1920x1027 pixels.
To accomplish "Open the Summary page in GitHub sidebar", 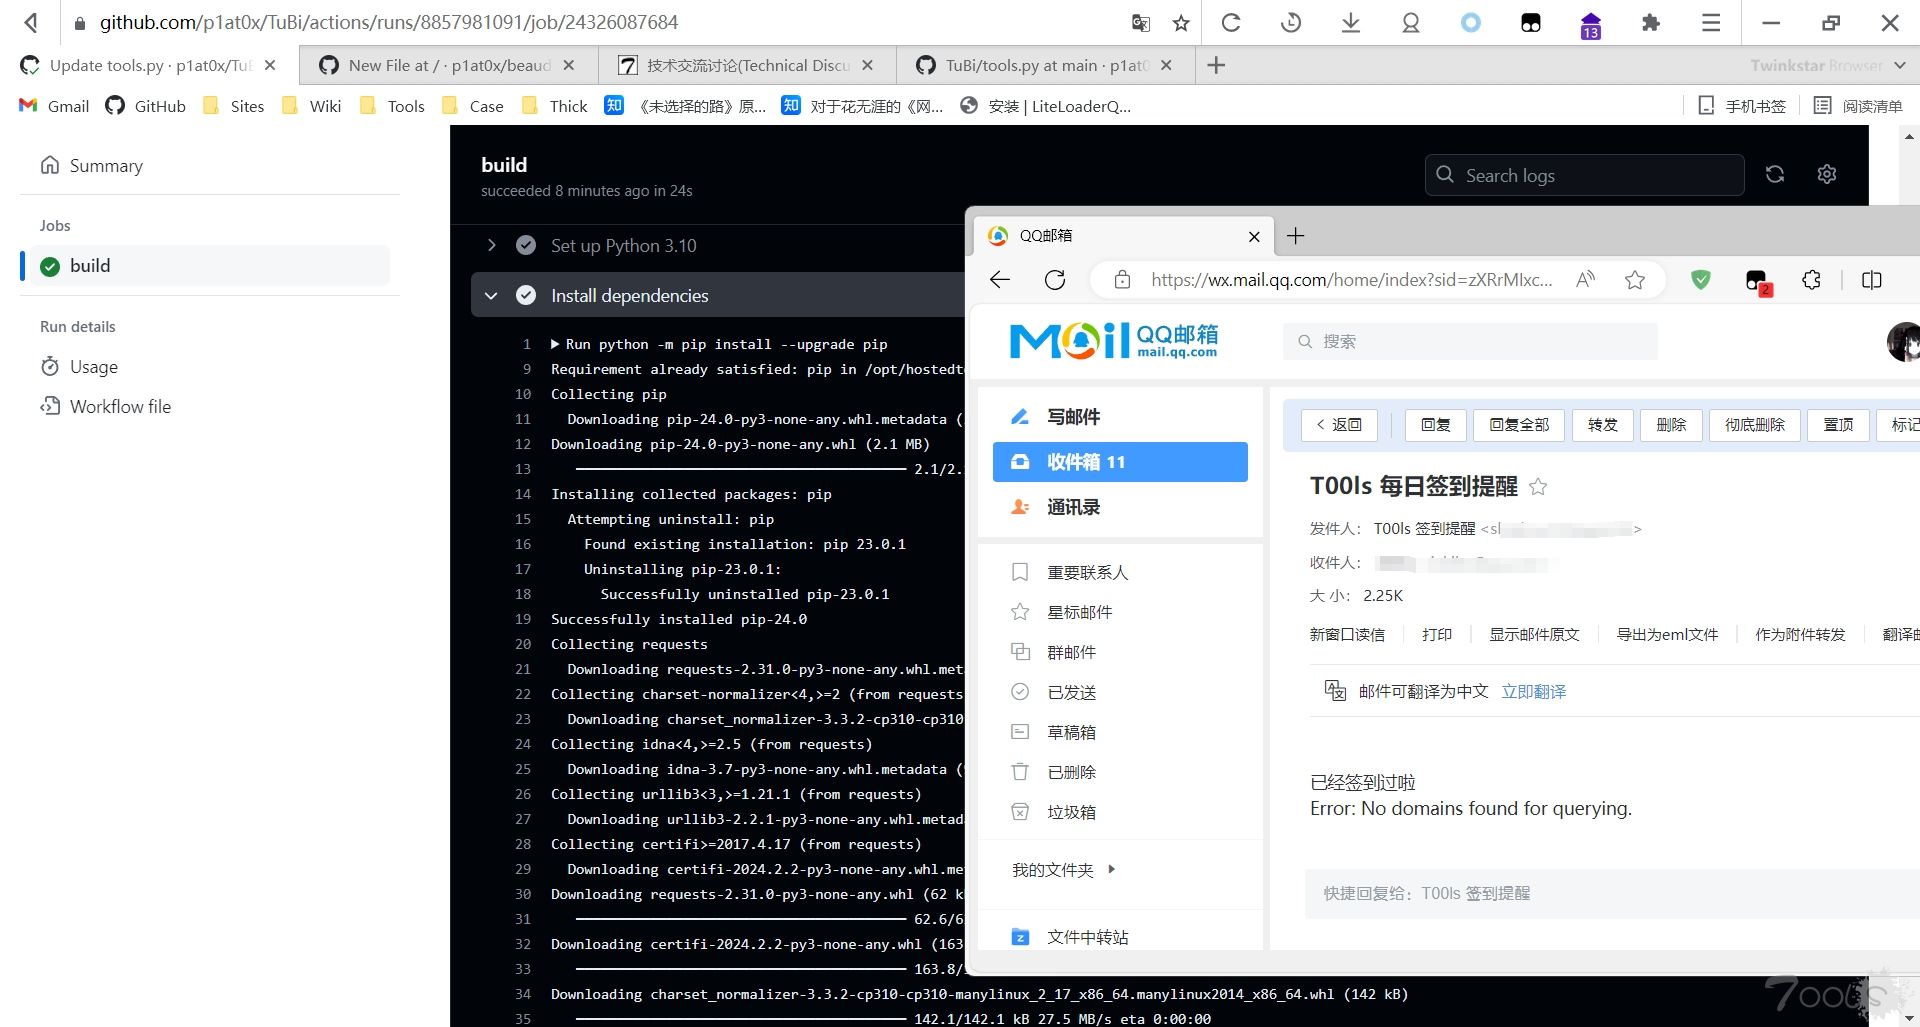I will (92, 165).
